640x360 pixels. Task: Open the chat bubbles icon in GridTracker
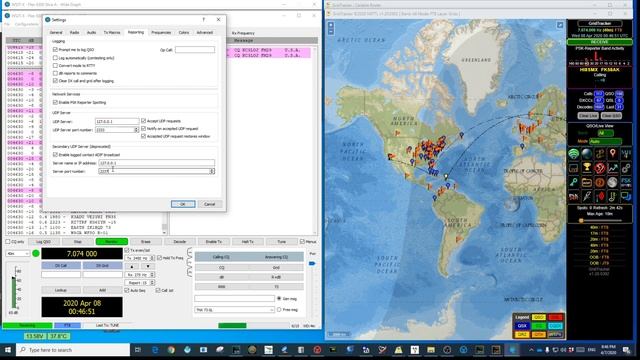coord(625,196)
